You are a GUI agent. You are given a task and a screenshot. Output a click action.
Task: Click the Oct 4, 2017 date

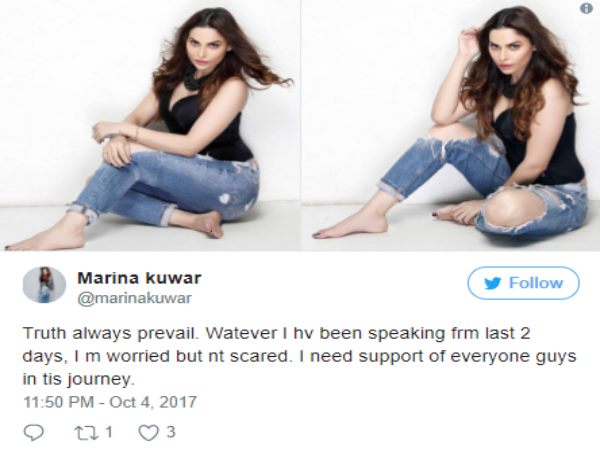tap(153, 402)
